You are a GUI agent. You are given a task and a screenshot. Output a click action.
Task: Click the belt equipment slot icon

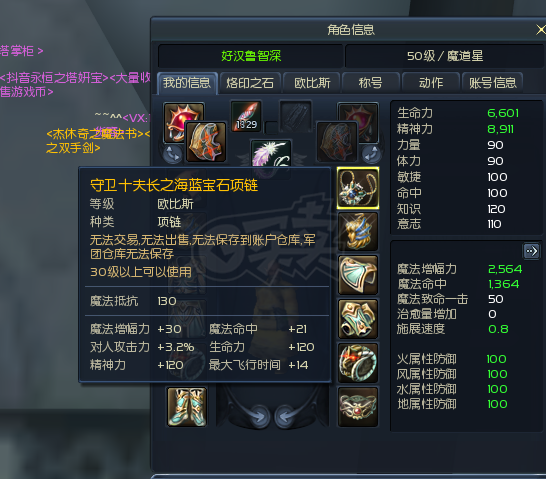[x=358, y=407]
